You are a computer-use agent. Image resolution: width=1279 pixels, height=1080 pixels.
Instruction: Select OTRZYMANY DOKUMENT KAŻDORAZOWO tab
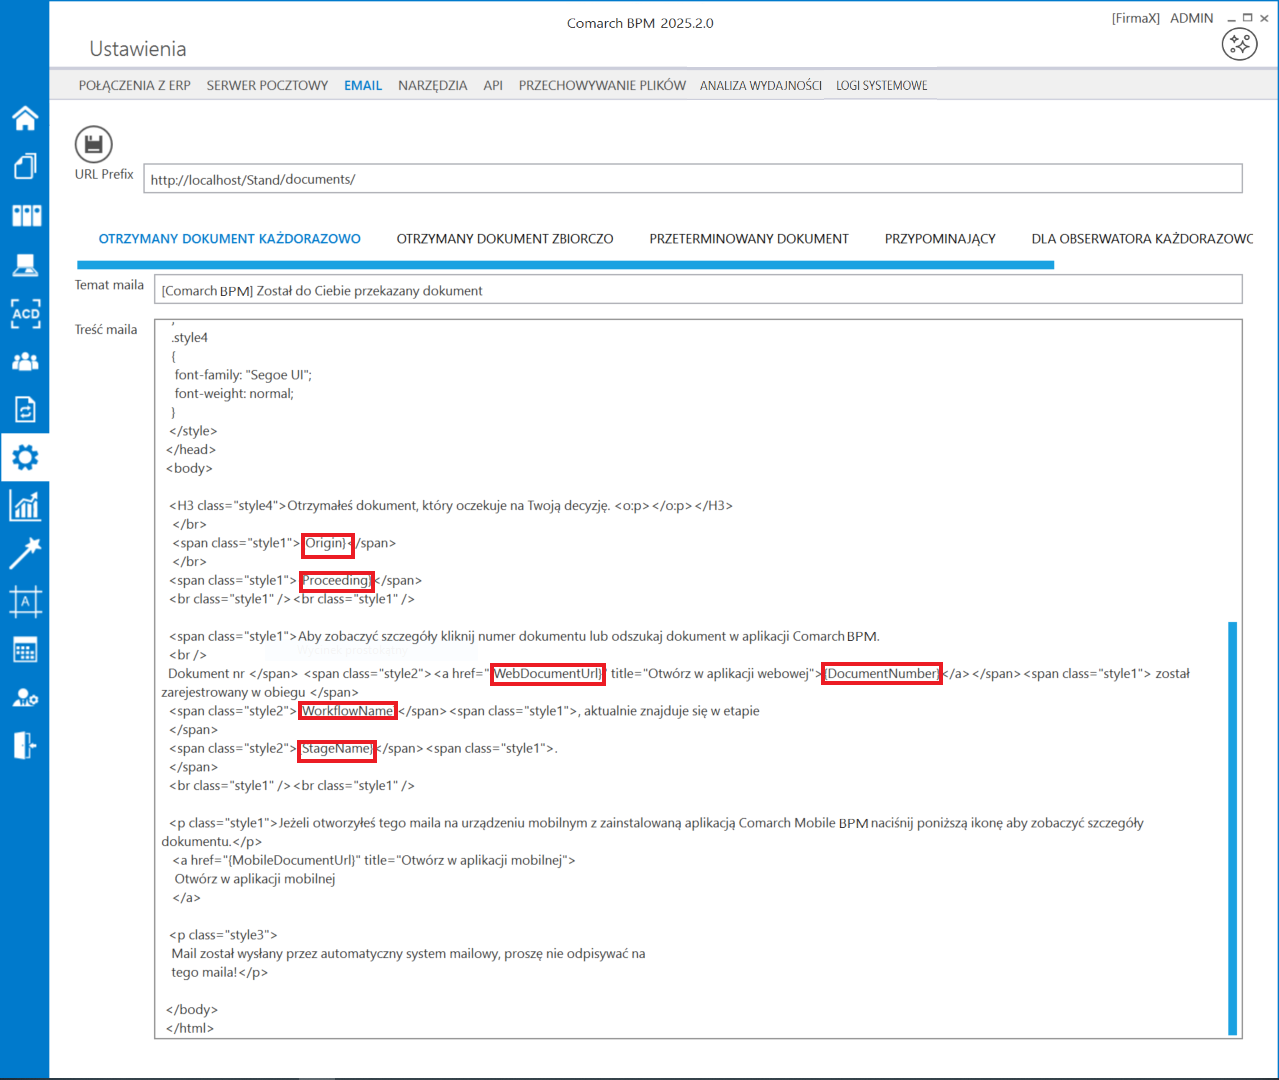(x=230, y=239)
